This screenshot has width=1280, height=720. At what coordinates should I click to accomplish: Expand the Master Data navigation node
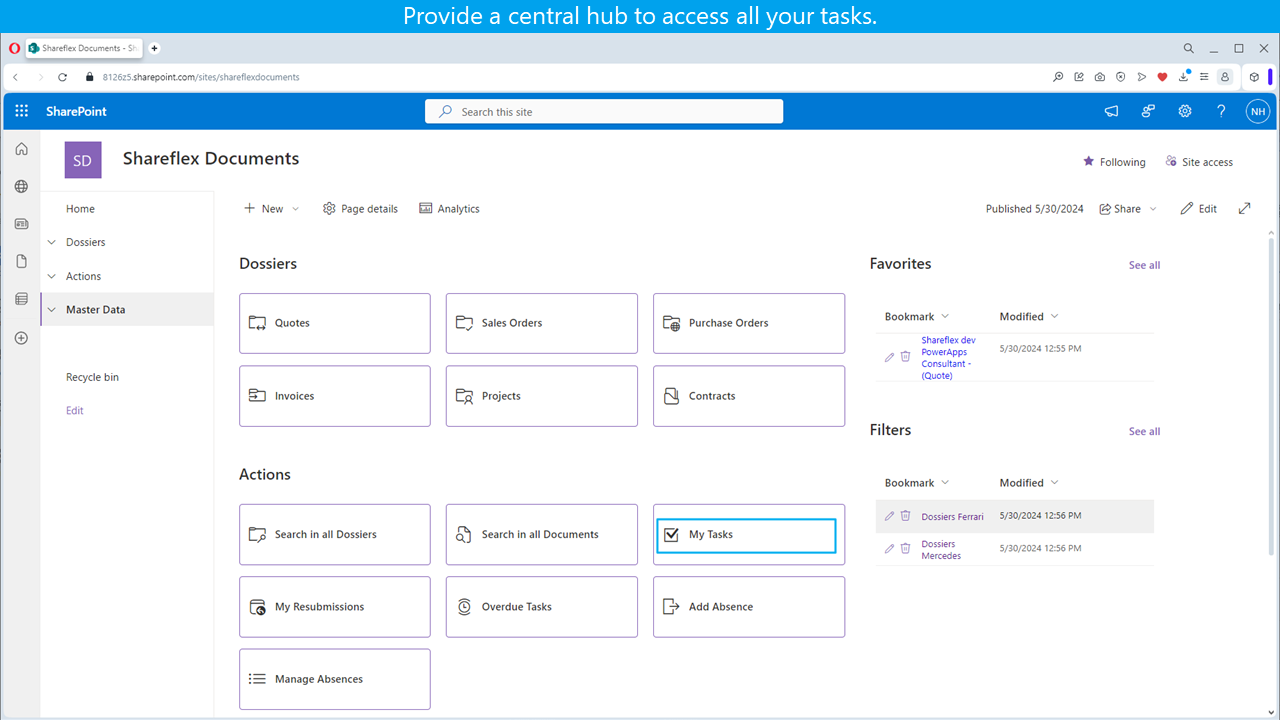(x=52, y=310)
